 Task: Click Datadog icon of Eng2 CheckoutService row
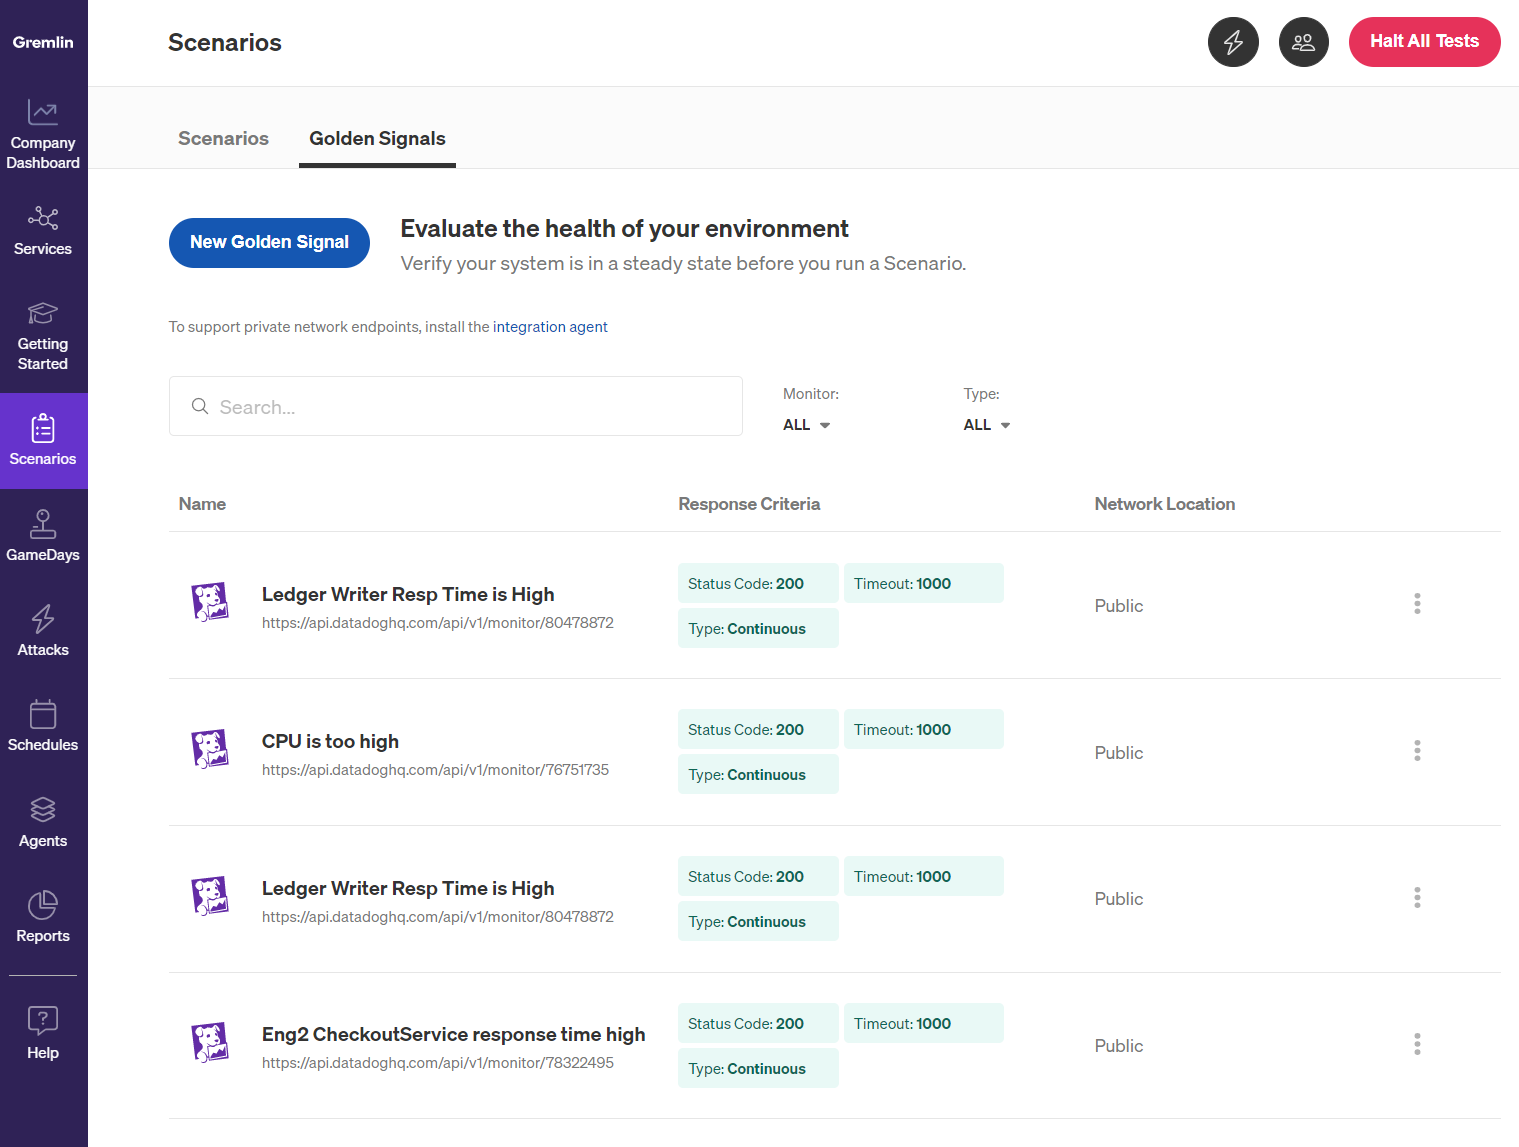click(210, 1042)
